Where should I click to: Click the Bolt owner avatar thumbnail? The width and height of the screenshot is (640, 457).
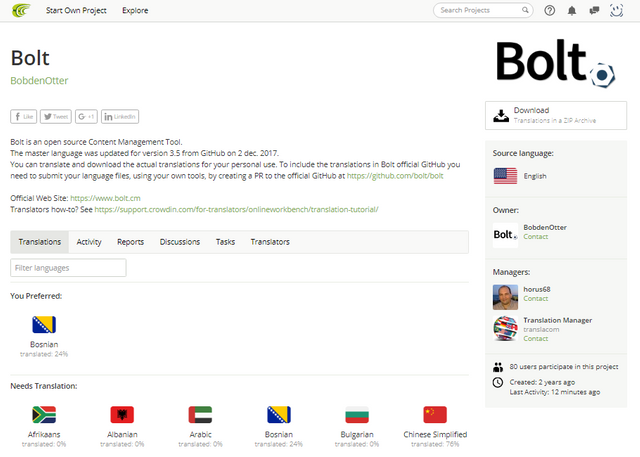505,235
